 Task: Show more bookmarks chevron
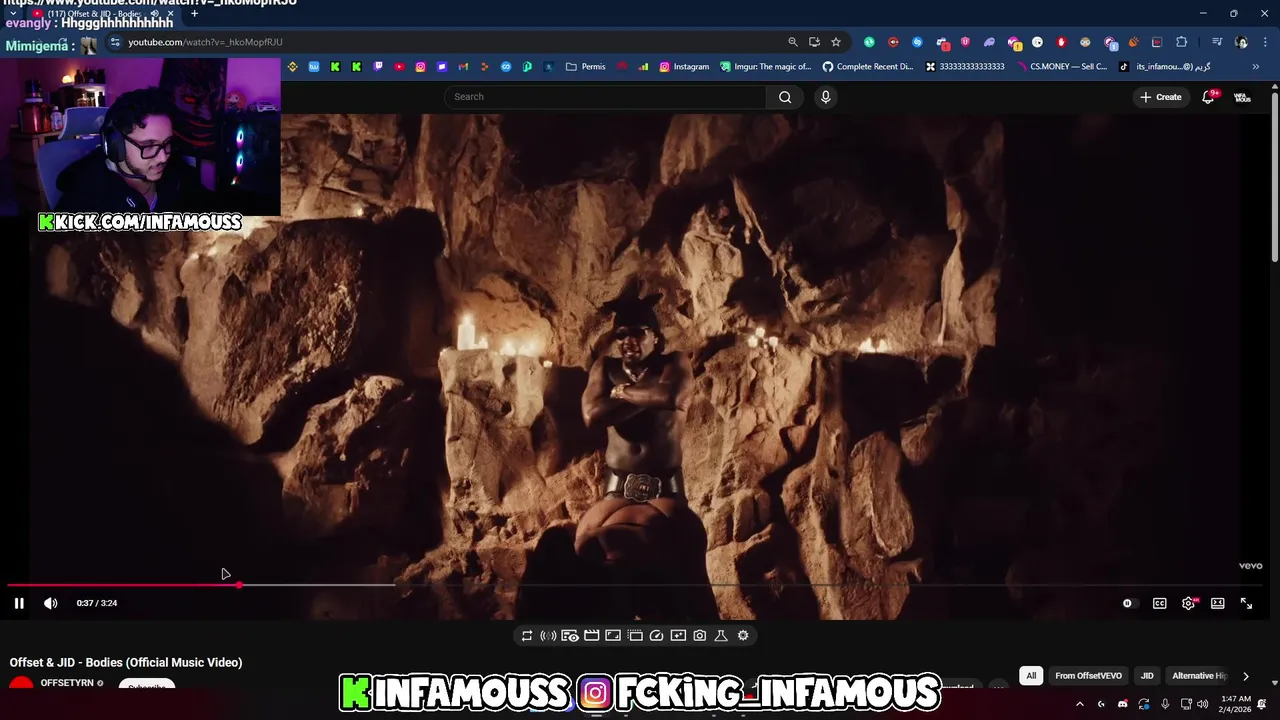pos(1255,67)
